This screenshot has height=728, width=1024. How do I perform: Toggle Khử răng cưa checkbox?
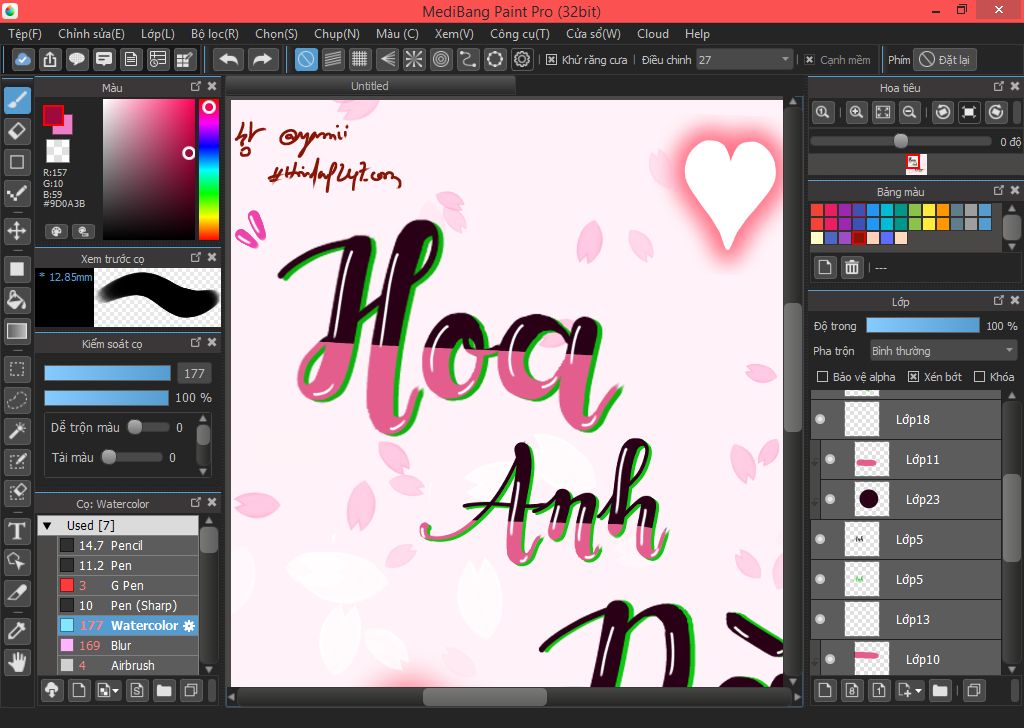tap(551, 59)
